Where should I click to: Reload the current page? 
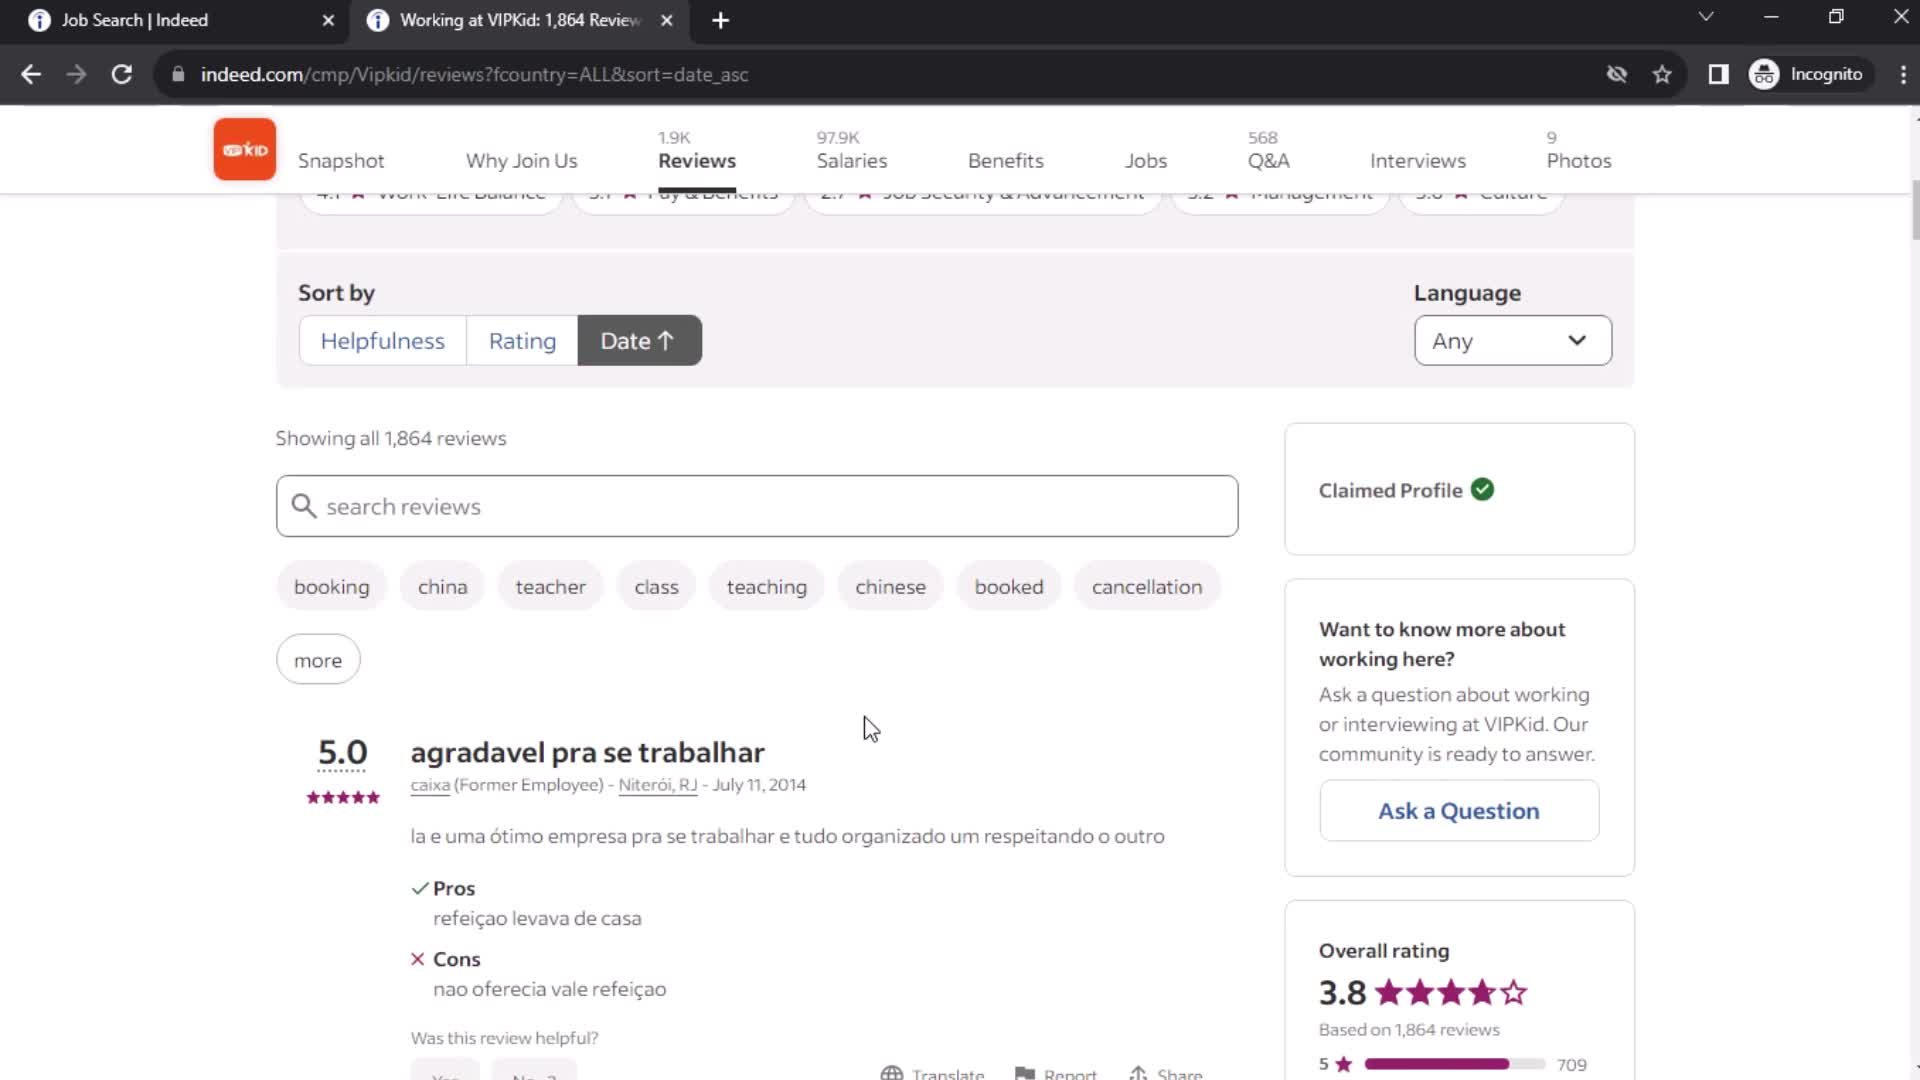pos(122,74)
